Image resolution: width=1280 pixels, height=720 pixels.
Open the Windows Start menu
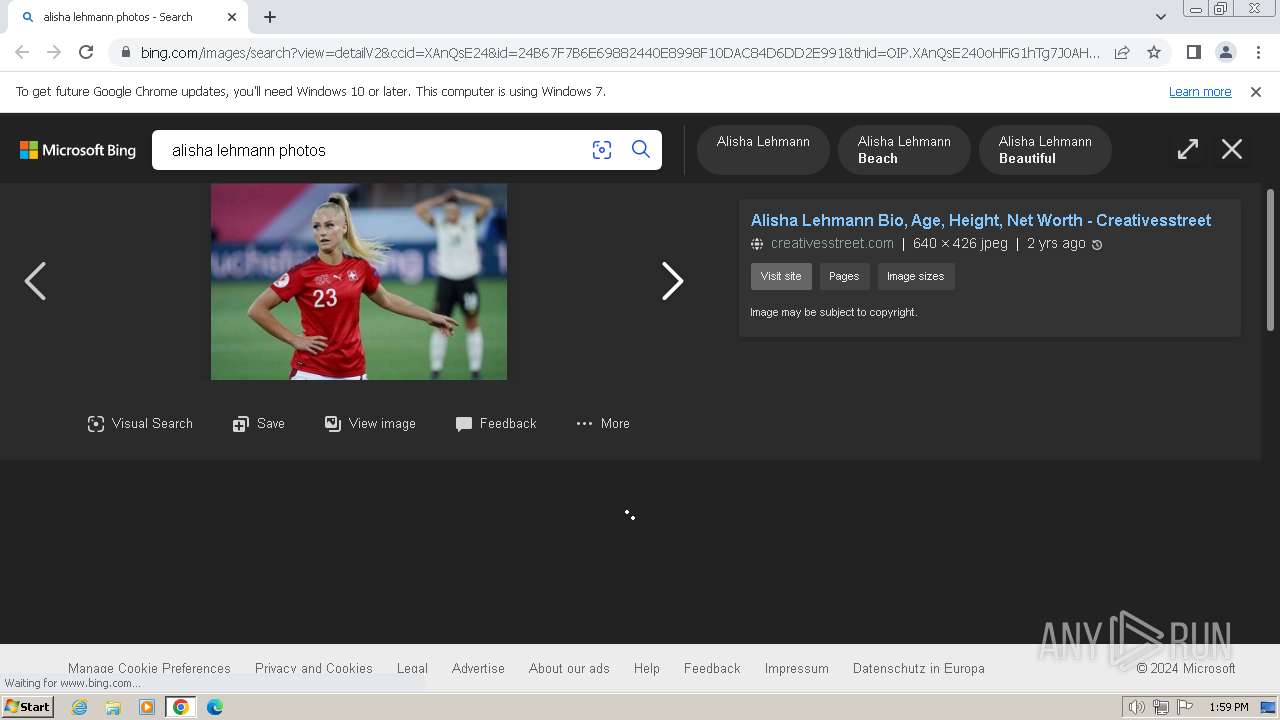click(28, 707)
